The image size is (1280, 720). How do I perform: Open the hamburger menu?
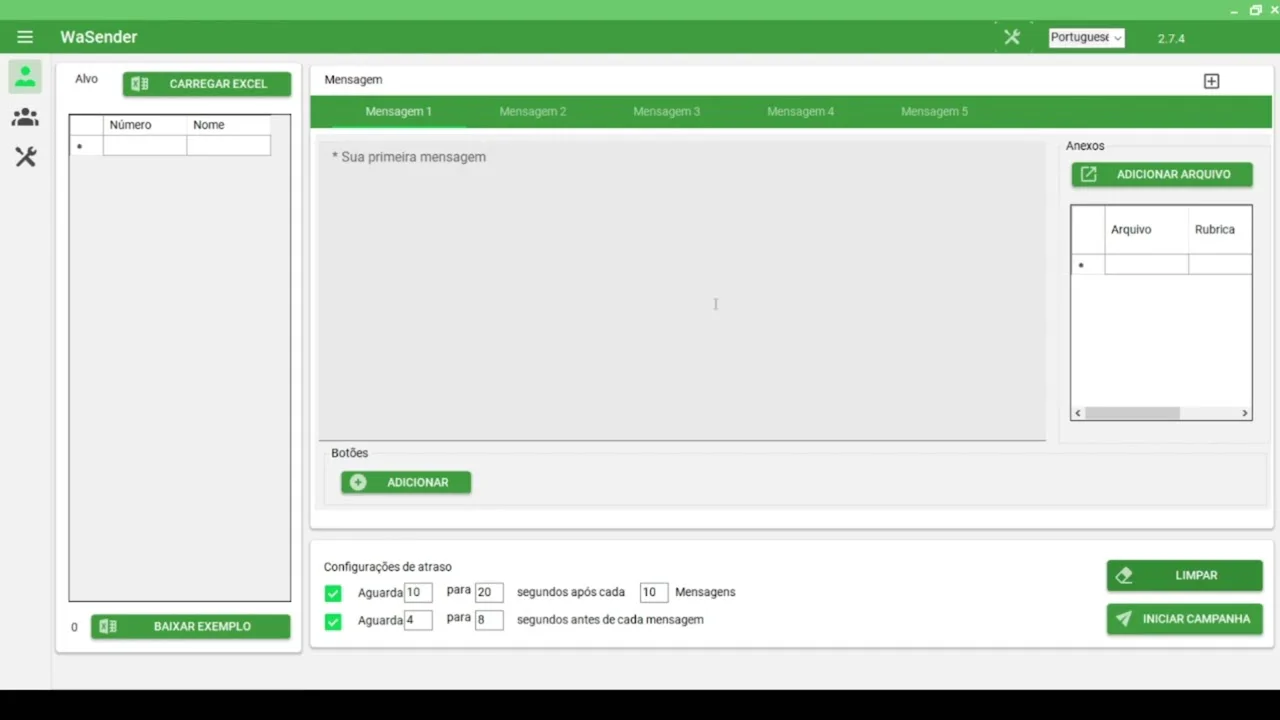point(25,37)
